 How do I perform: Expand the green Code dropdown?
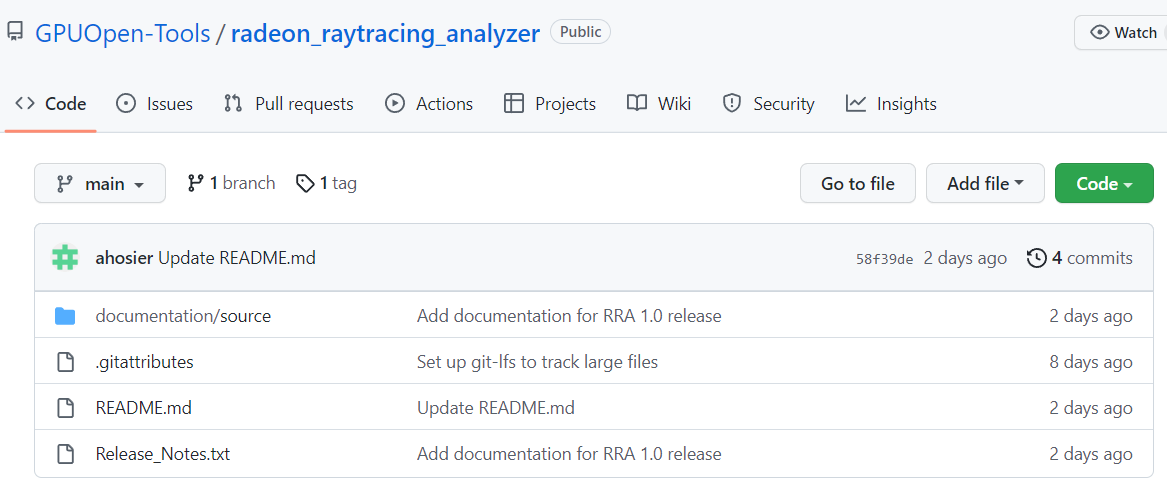pos(1104,183)
